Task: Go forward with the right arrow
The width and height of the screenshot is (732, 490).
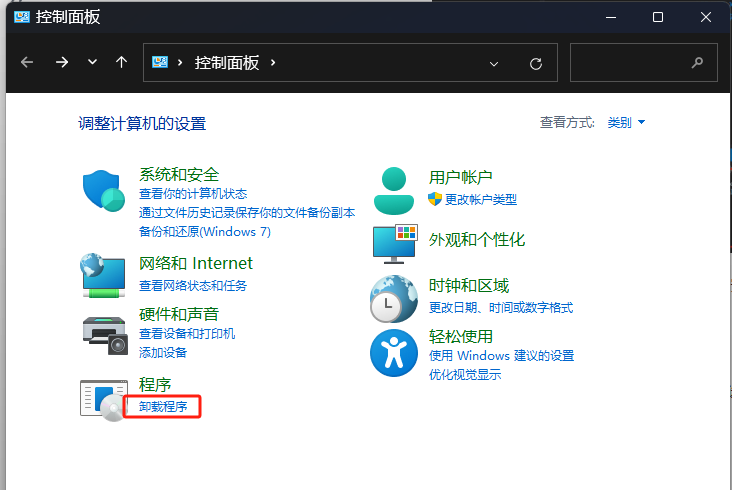Action: pyautogui.click(x=62, y=62)
